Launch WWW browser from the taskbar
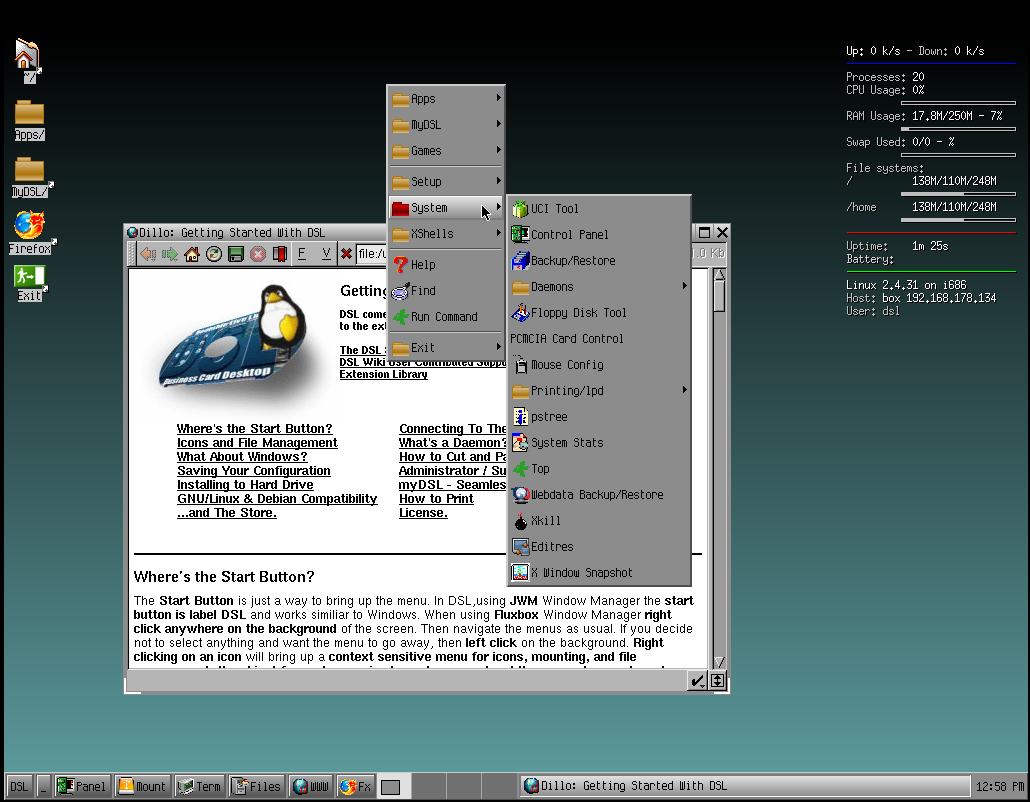 [x=311, y=786]
